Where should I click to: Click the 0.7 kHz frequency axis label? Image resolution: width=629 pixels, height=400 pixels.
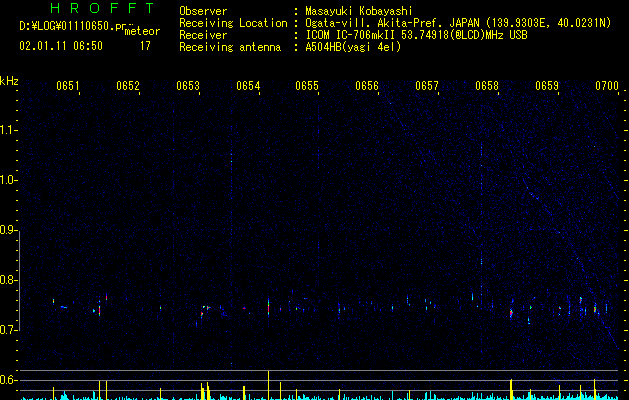tap(7, 330)
